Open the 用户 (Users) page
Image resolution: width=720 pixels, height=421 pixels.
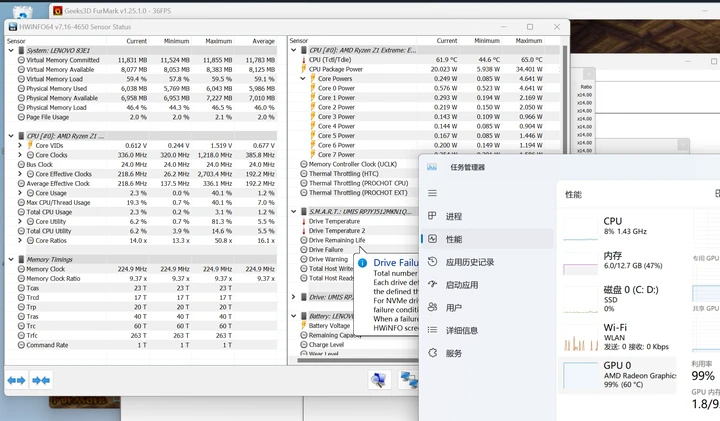(x=487, y=307)
